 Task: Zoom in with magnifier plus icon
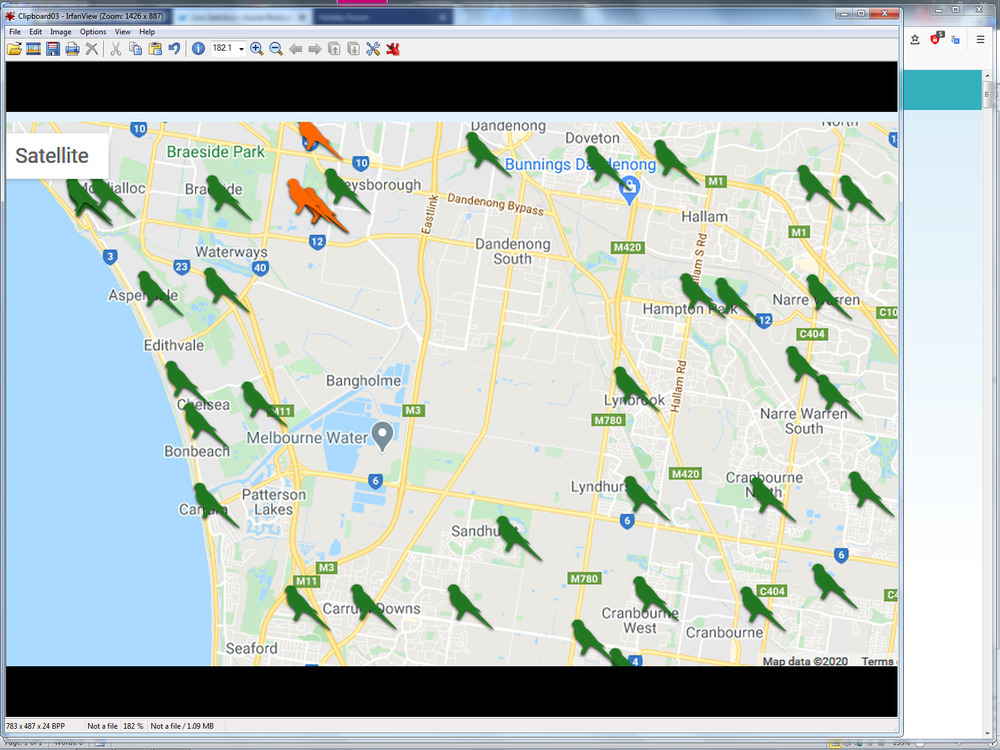(257, 49)
